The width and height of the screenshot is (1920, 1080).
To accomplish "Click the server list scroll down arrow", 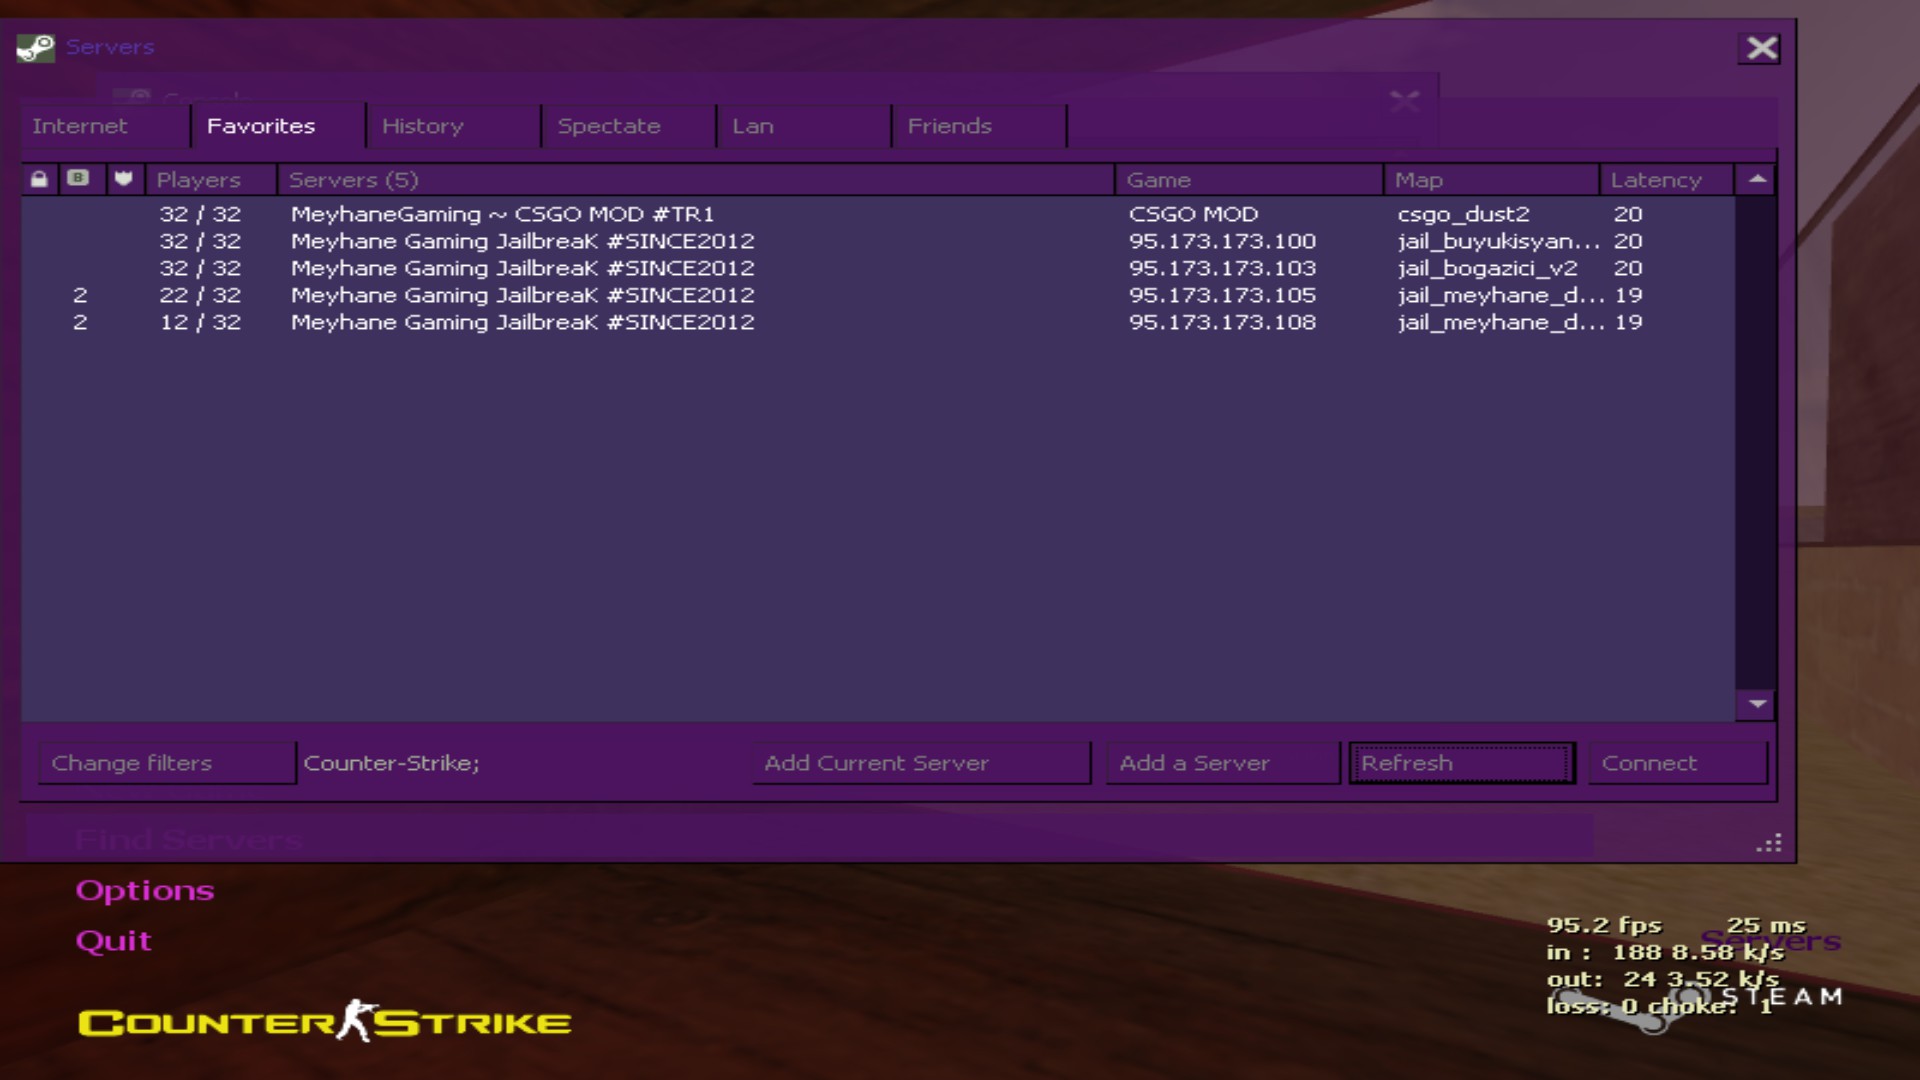I will pyautogui.click(x=1757, y=704).
